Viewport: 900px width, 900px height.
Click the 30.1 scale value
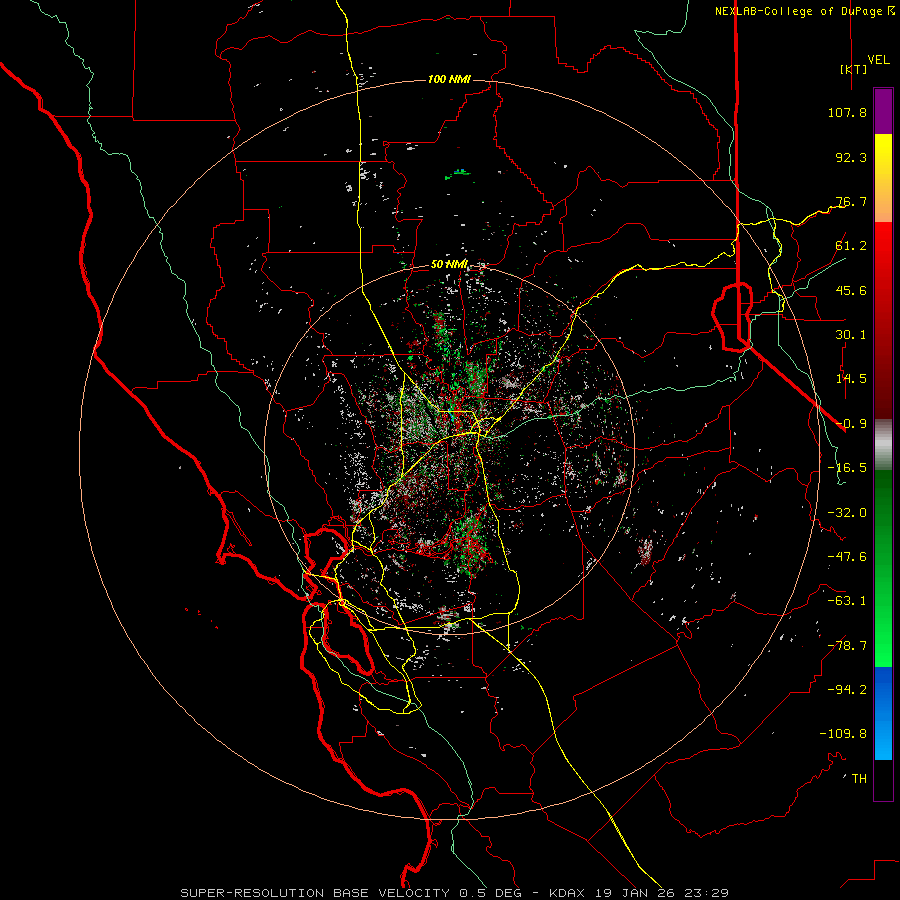coord(851,335)
